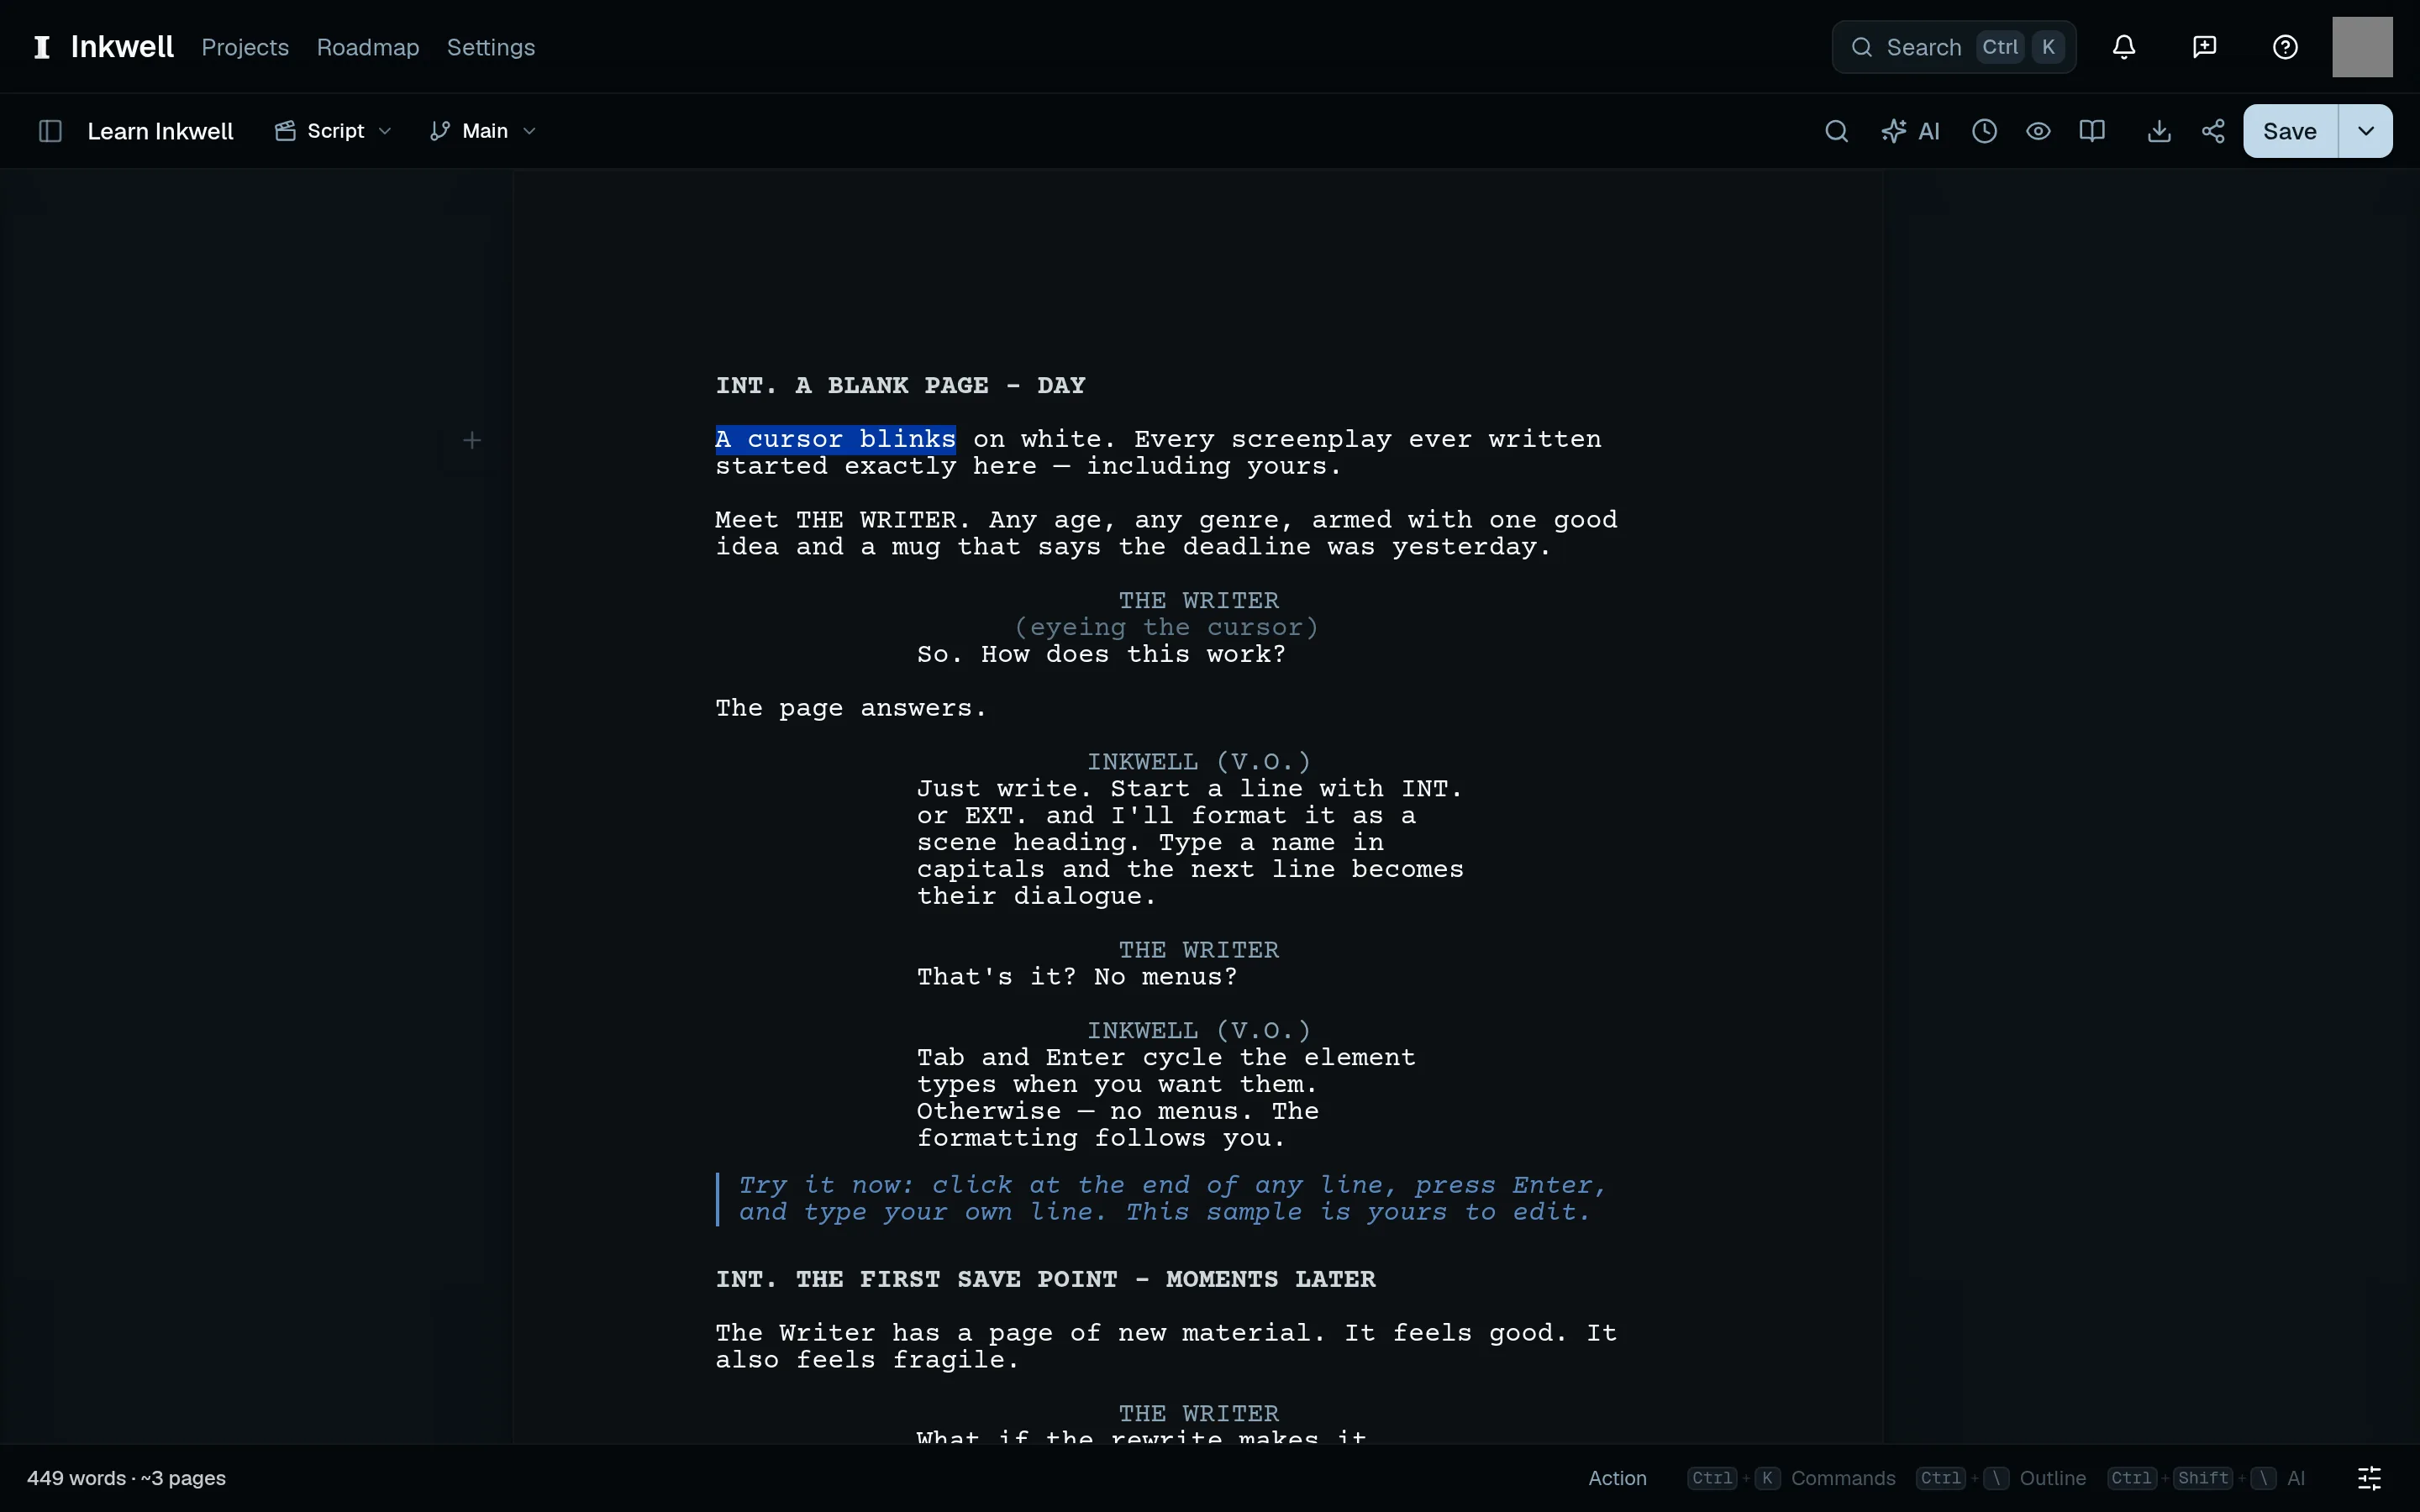Screen dimensions: 2420x1512
Task: Open the find-in-script search icon
Action: coord(1836,131)
